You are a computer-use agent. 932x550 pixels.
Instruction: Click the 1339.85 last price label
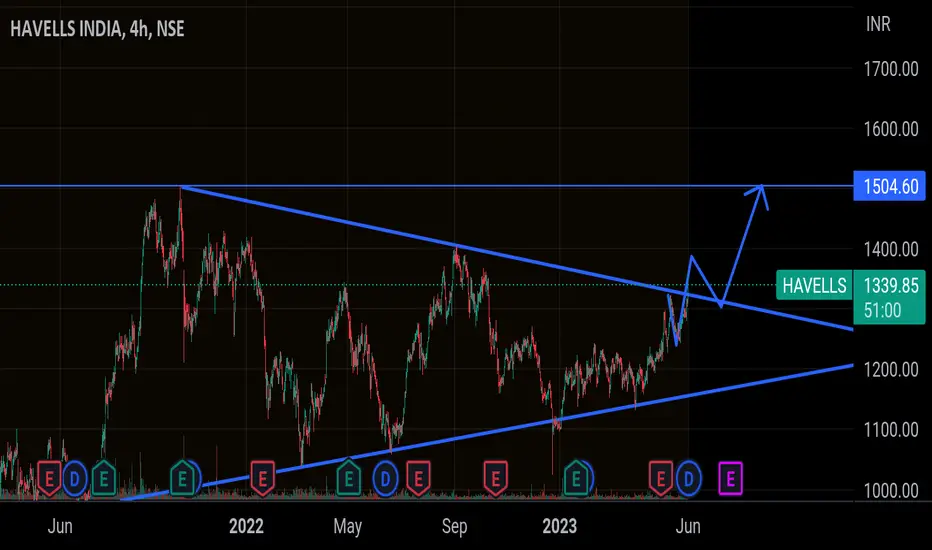pyautogui.click(x=890, y=285)
